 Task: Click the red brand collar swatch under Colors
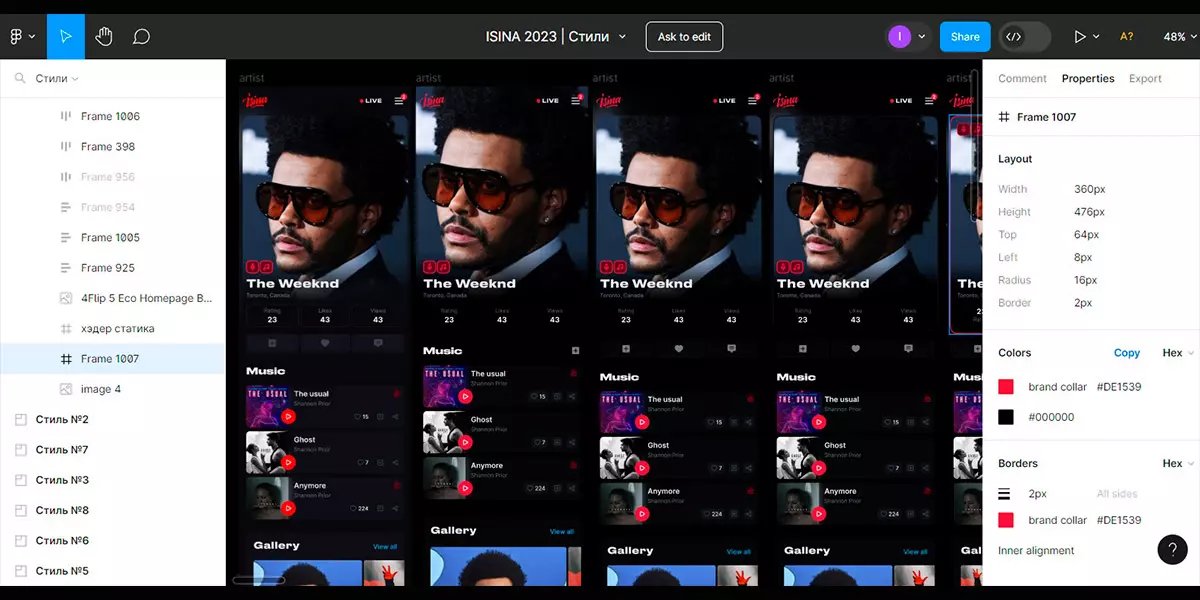coord(1006,387)
